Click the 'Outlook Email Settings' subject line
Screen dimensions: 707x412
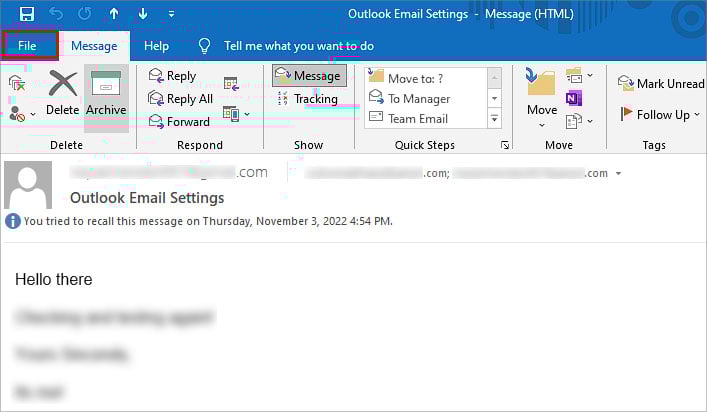[x=147, y=197]
